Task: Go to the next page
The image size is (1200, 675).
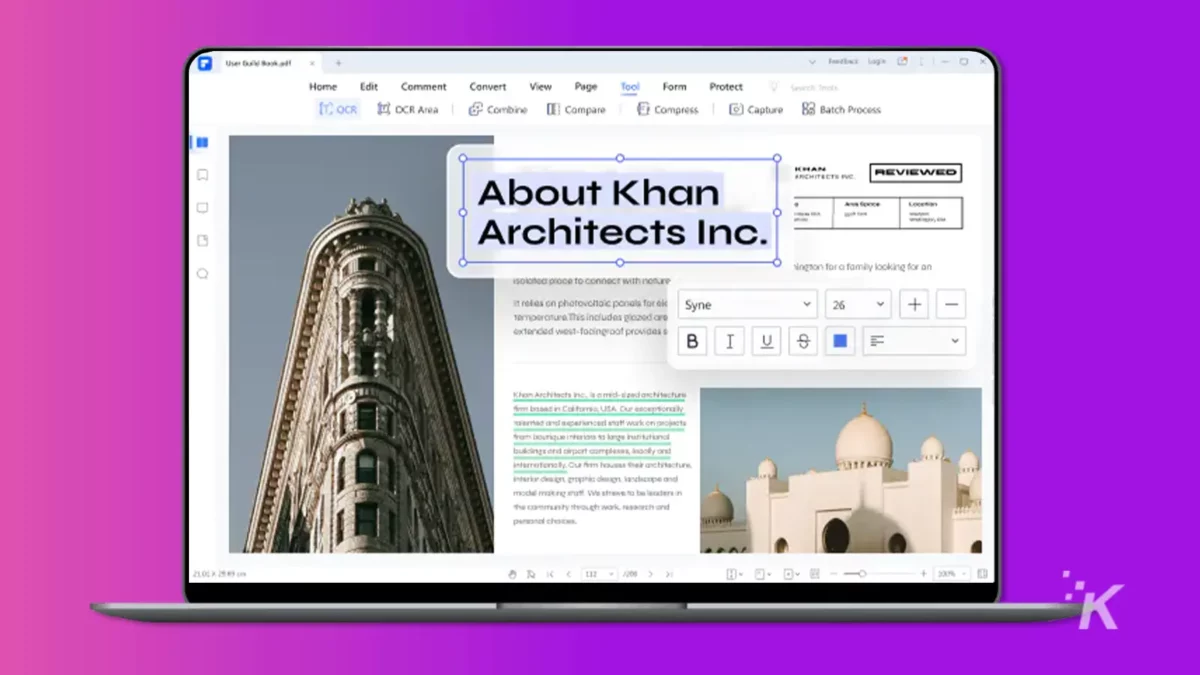Action: (x=651, y=574)
